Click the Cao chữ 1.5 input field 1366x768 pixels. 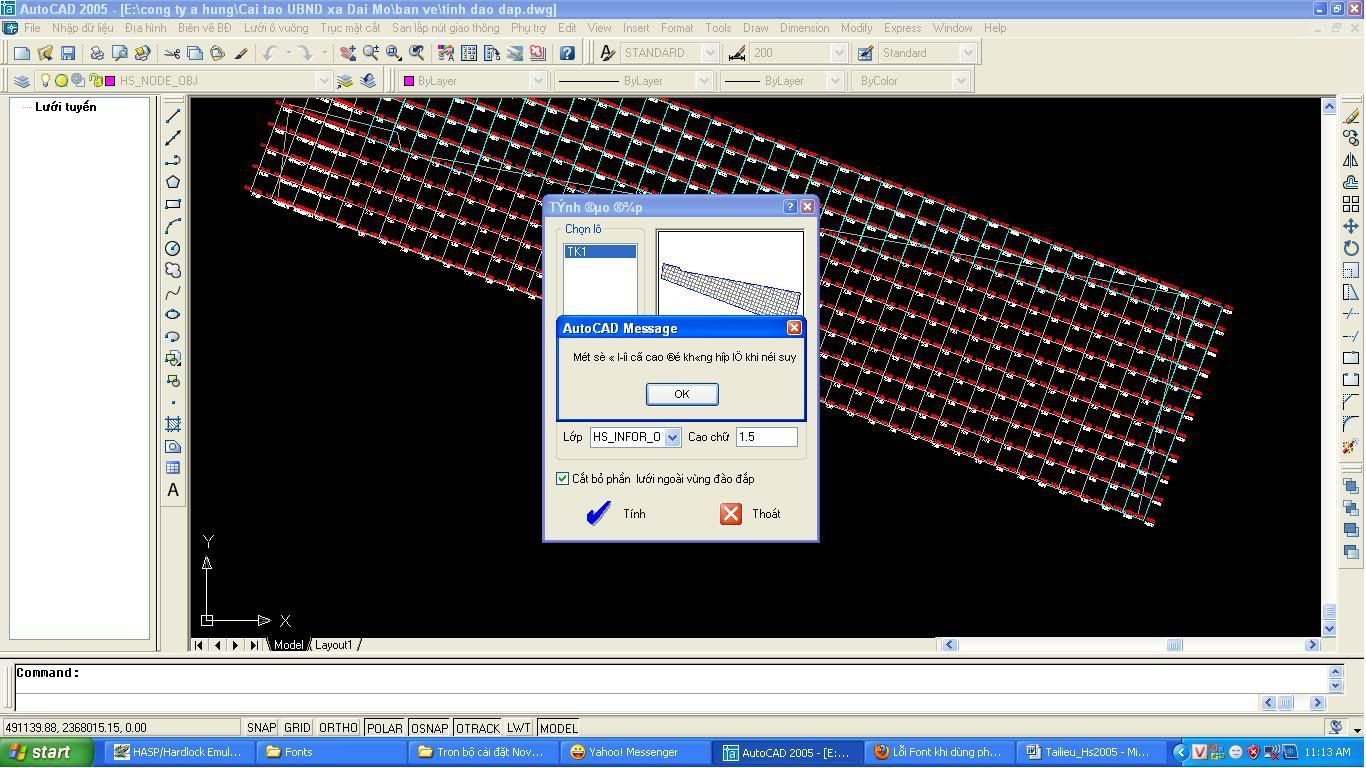[767, 437]
